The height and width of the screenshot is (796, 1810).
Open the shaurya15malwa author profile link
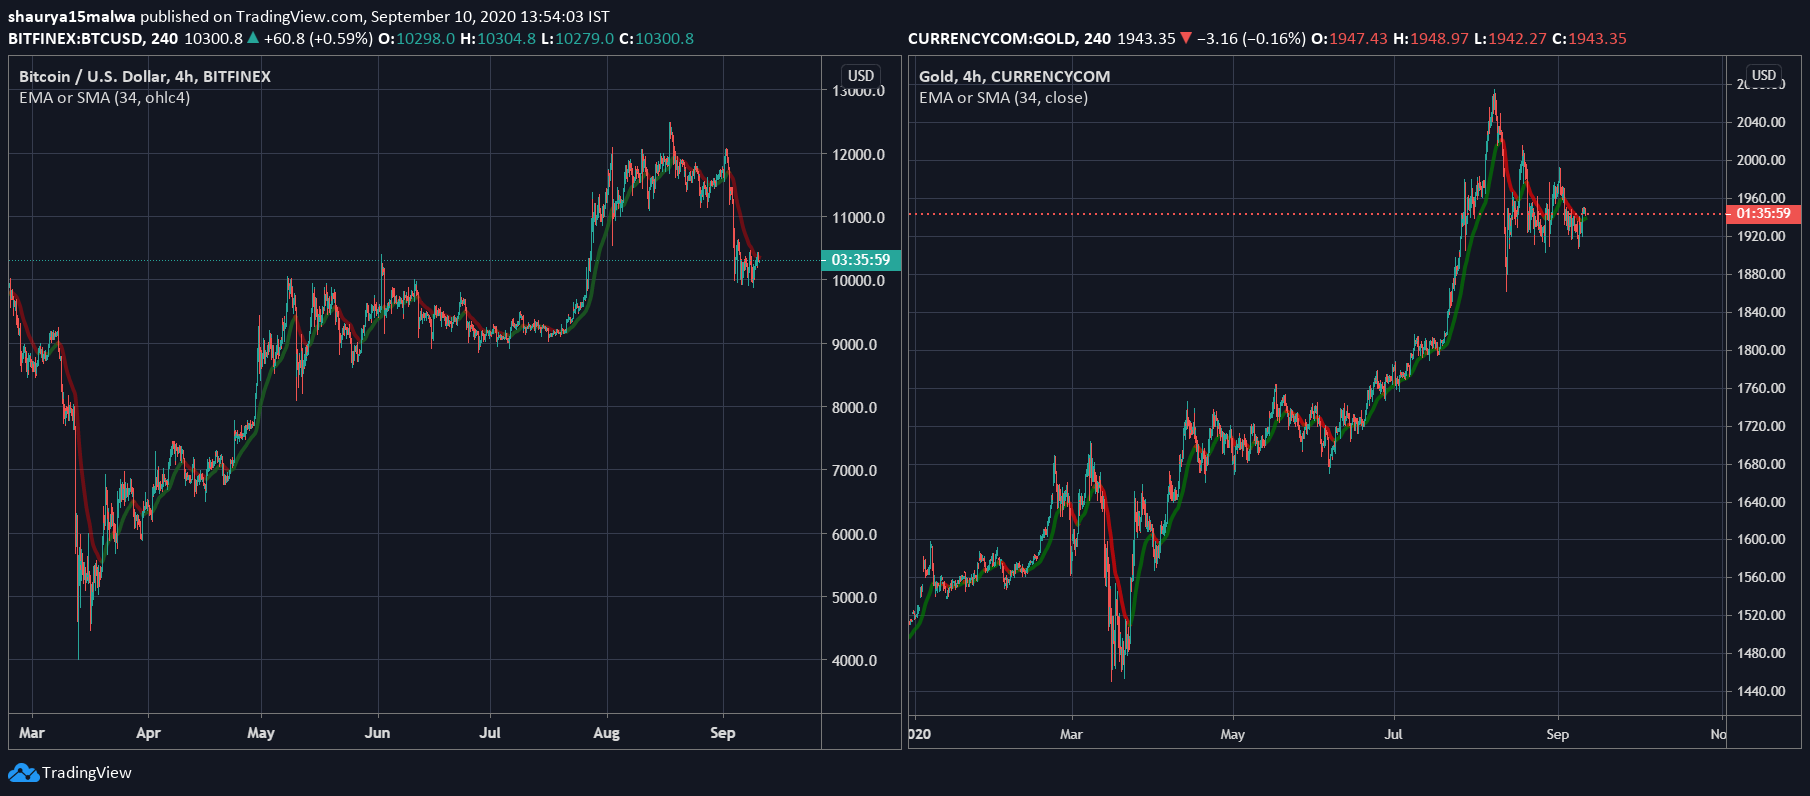tap(71, 17)
